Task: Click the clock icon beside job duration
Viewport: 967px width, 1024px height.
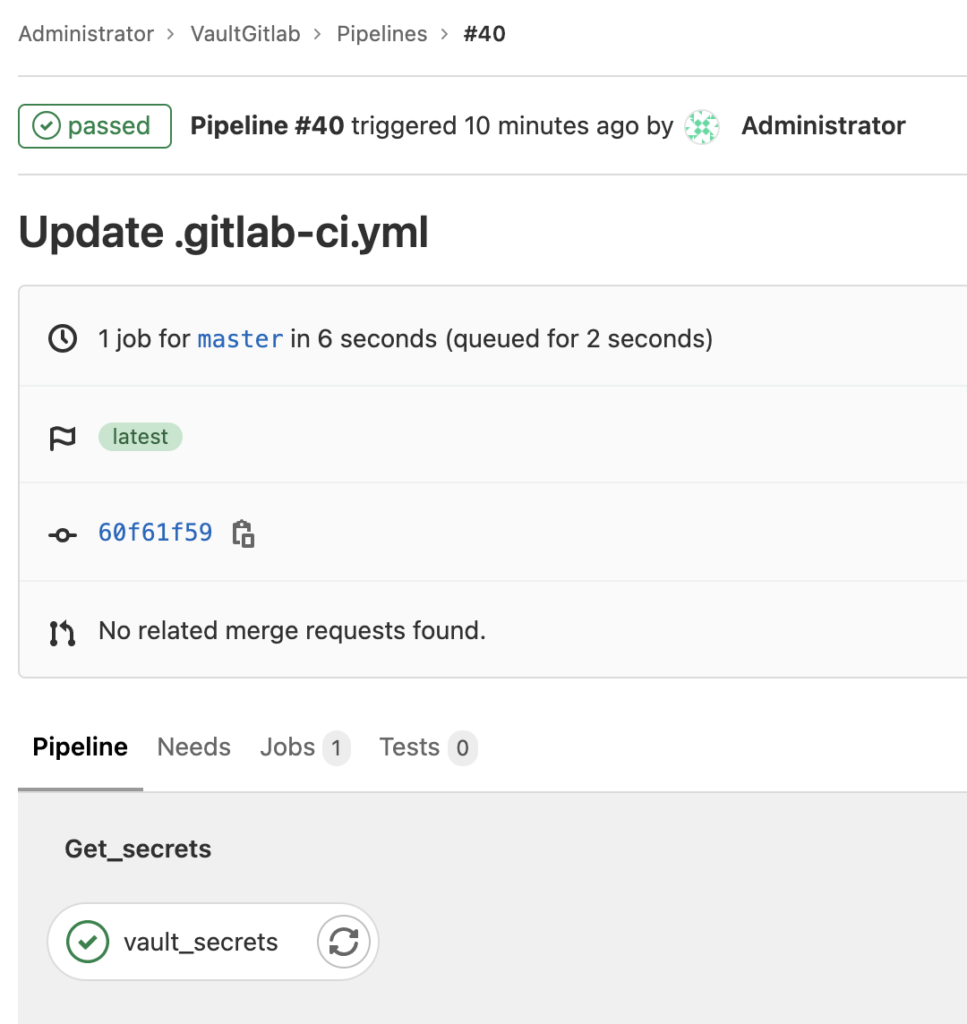Action: click(62, 338)
